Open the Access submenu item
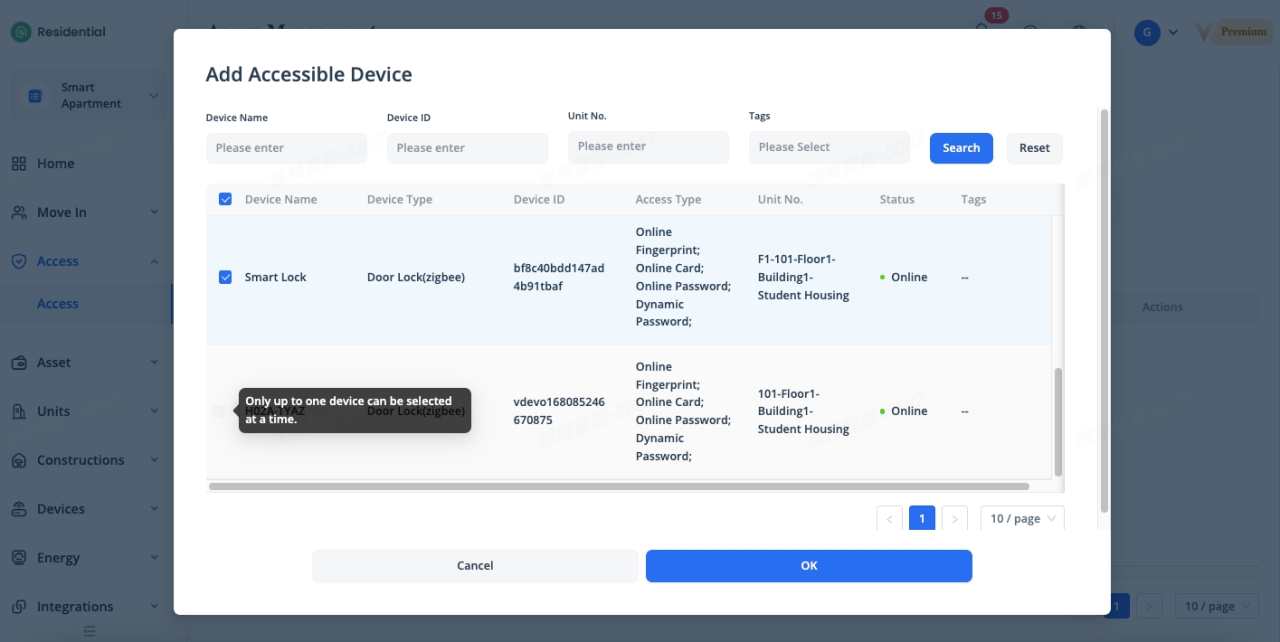 (58, 304)
